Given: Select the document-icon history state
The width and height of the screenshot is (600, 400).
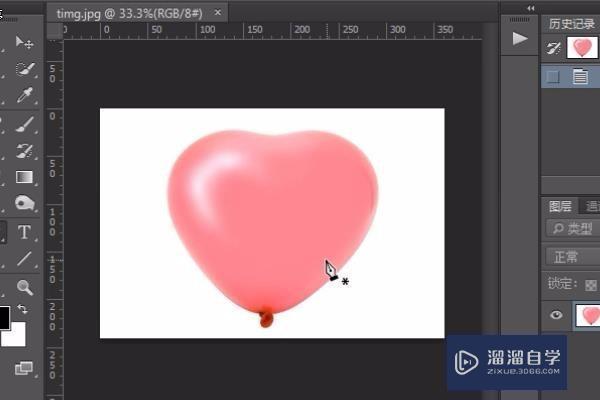Looking at the screenshot, I should click(x=580, y=76).
